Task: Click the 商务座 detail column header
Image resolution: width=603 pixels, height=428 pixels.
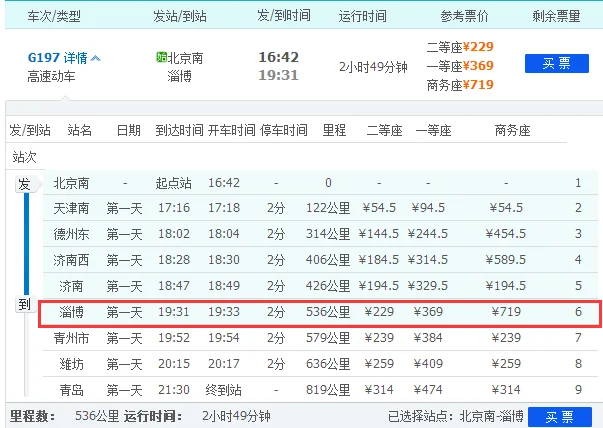Action: [512, 131]
